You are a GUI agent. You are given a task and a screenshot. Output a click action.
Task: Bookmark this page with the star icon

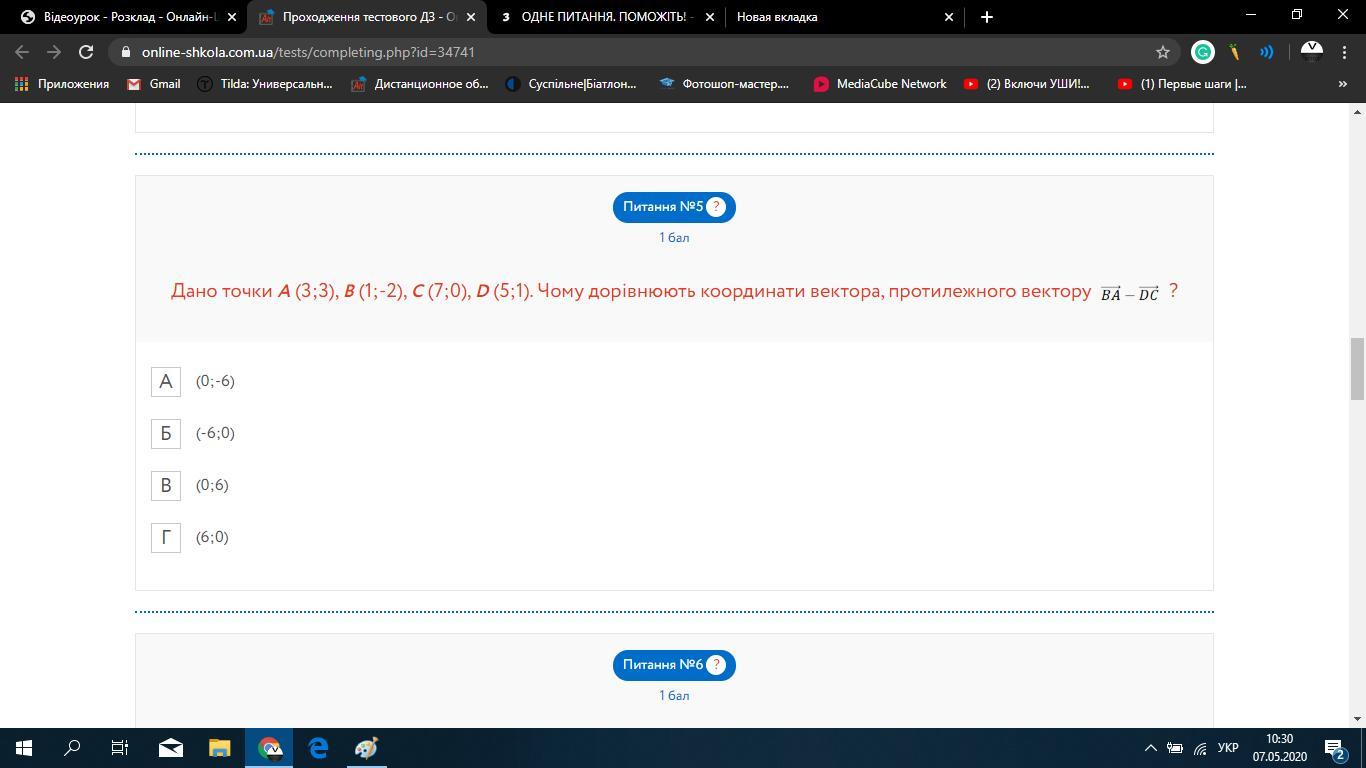coord(1163,52)
